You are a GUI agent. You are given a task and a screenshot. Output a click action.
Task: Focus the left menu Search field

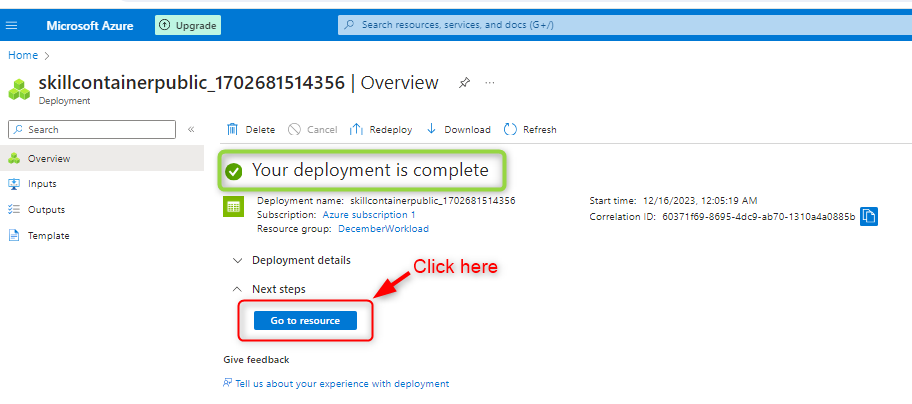click(92, 130)
